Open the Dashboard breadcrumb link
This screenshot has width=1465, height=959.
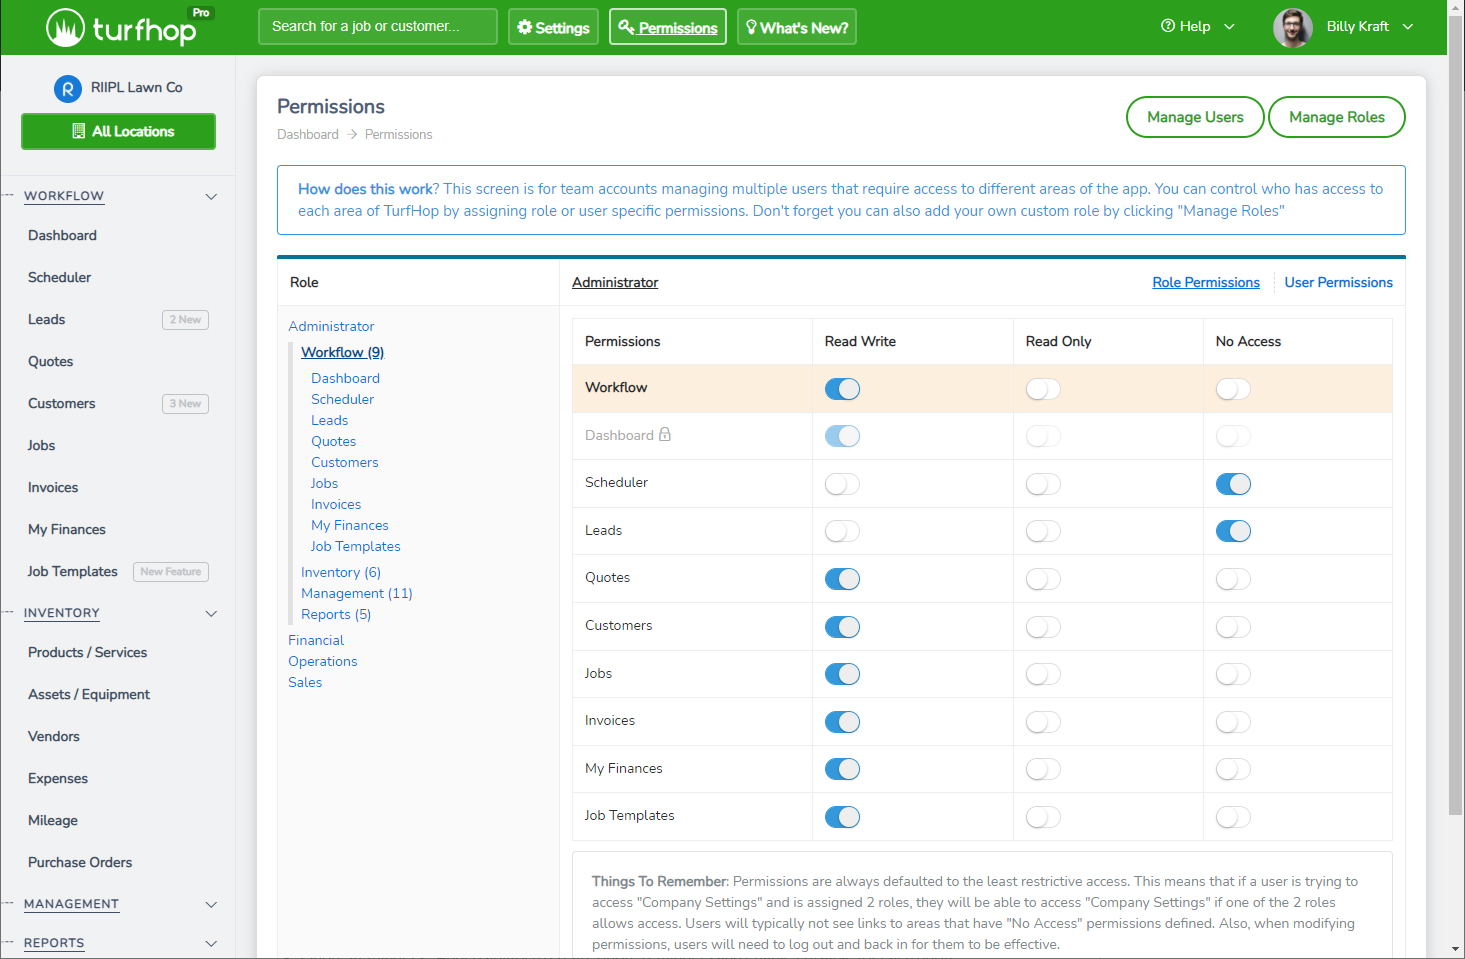pyautogui.click(x=307, y=134)
